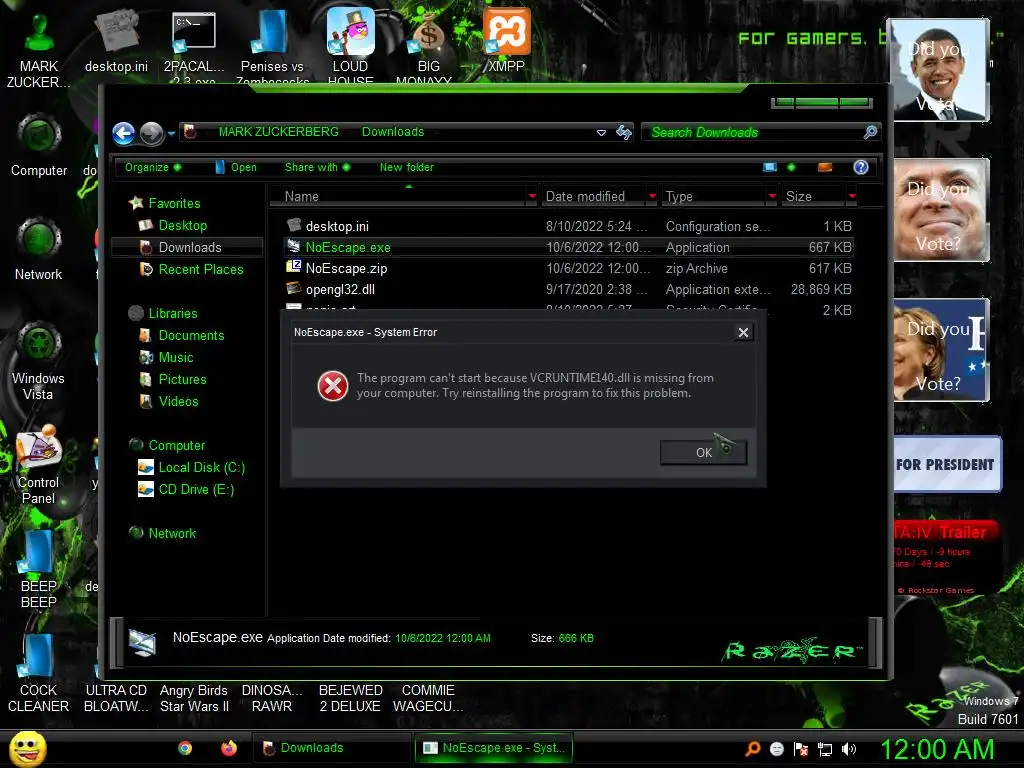Image resolution: width=1024 pixels, height=768 pixels.
Task: Open Local Disk (C:) in navigation pane
Action: tap(192, 468)
